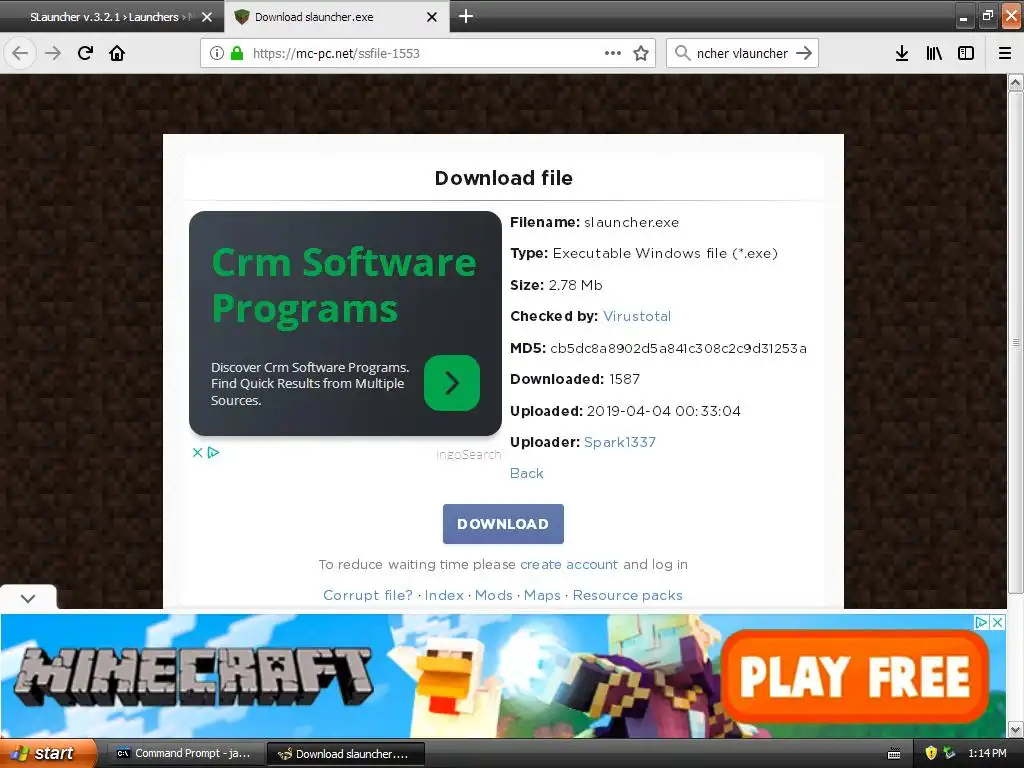Go back to the previous page

point(20,53)
